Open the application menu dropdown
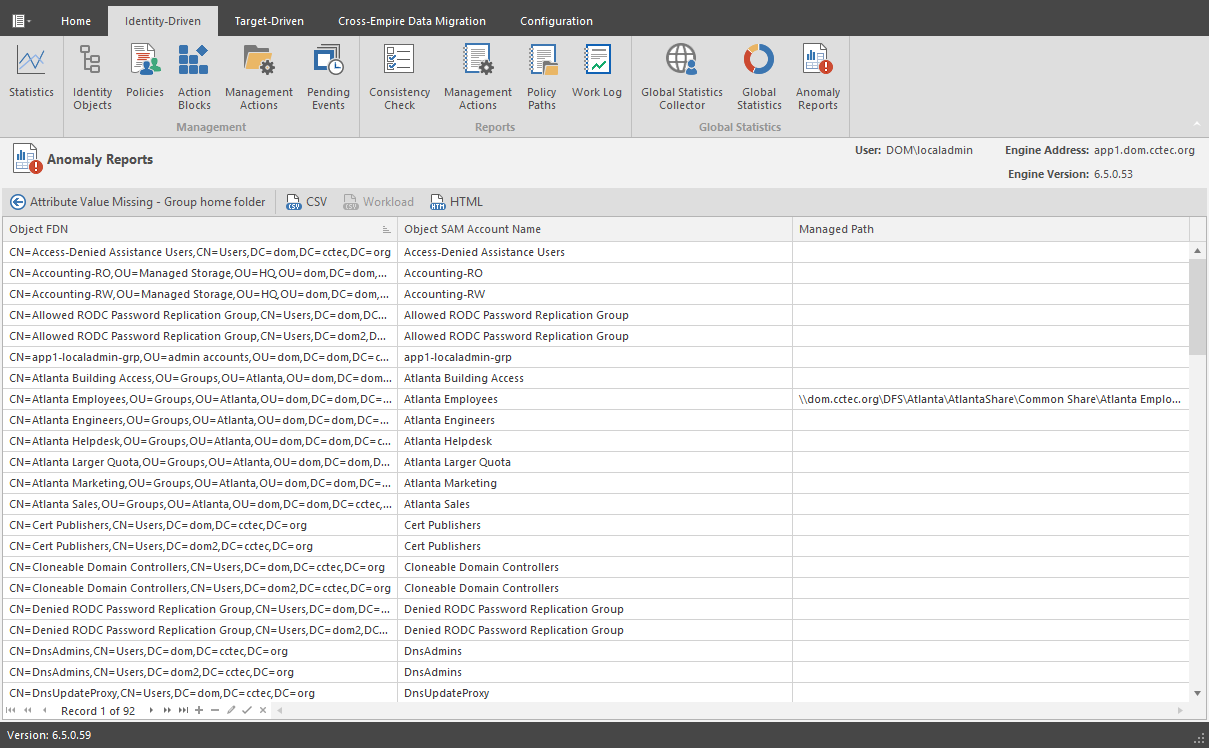The width and height of the screenshot is (1209, 748). 21,20
